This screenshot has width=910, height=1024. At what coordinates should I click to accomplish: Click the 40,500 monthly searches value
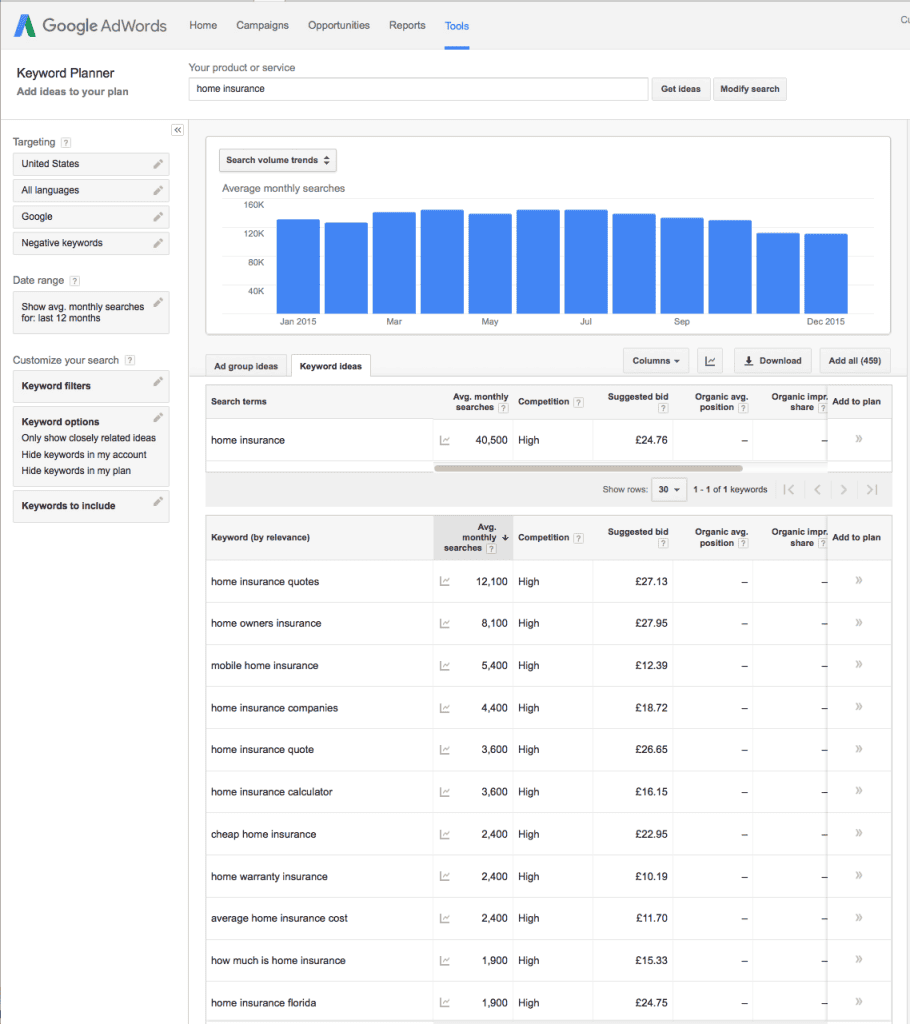pos(491,440)
